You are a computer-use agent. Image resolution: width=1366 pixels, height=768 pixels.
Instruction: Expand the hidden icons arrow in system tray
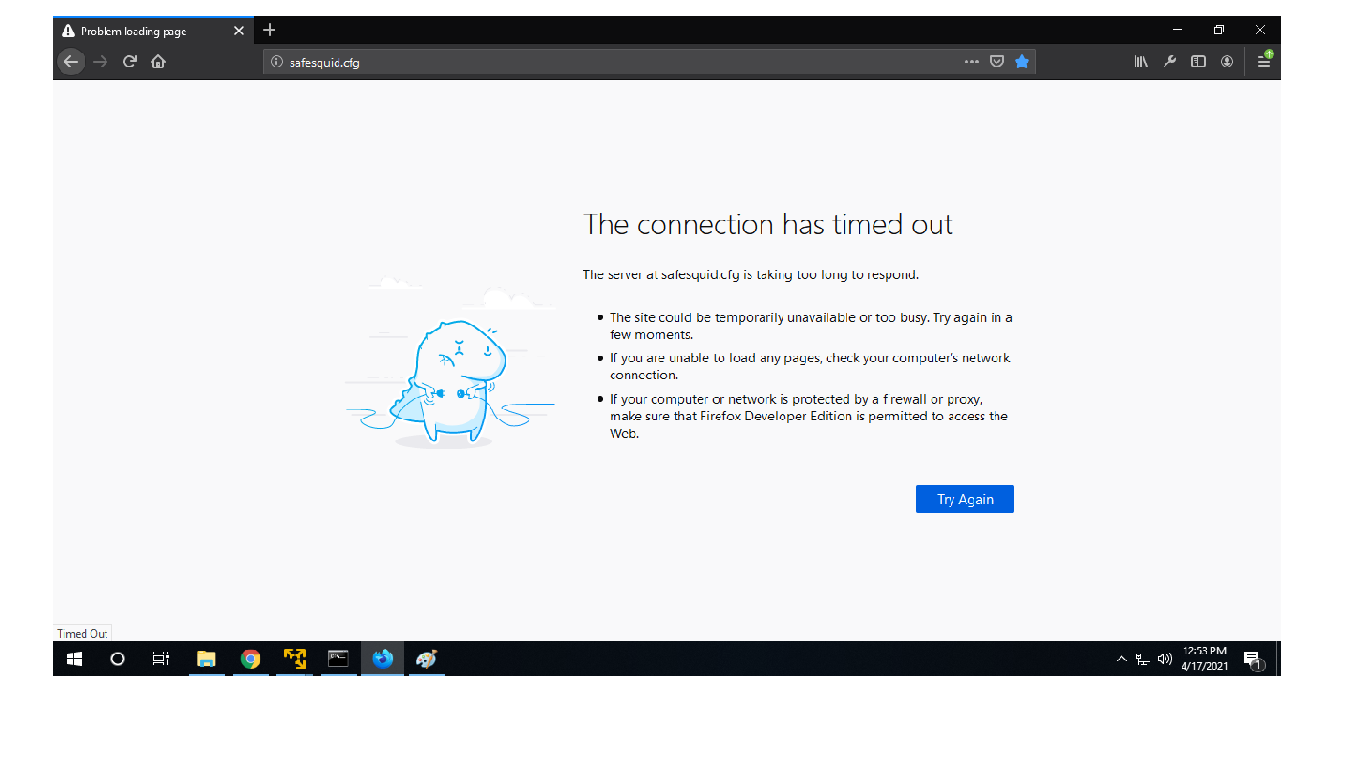1122,658
